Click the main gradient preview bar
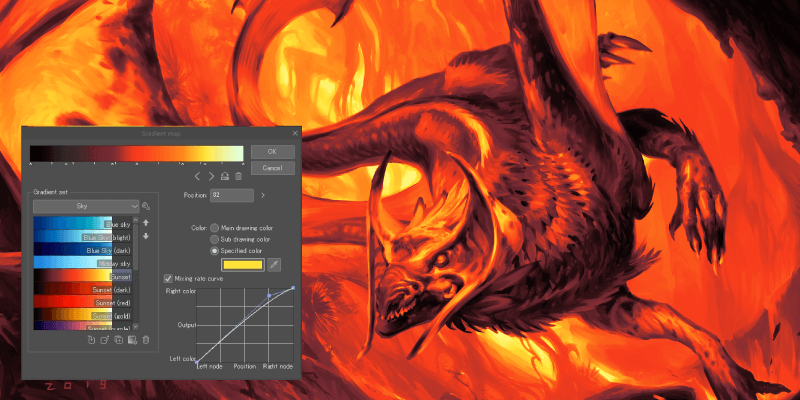 (x=137, y=154)
